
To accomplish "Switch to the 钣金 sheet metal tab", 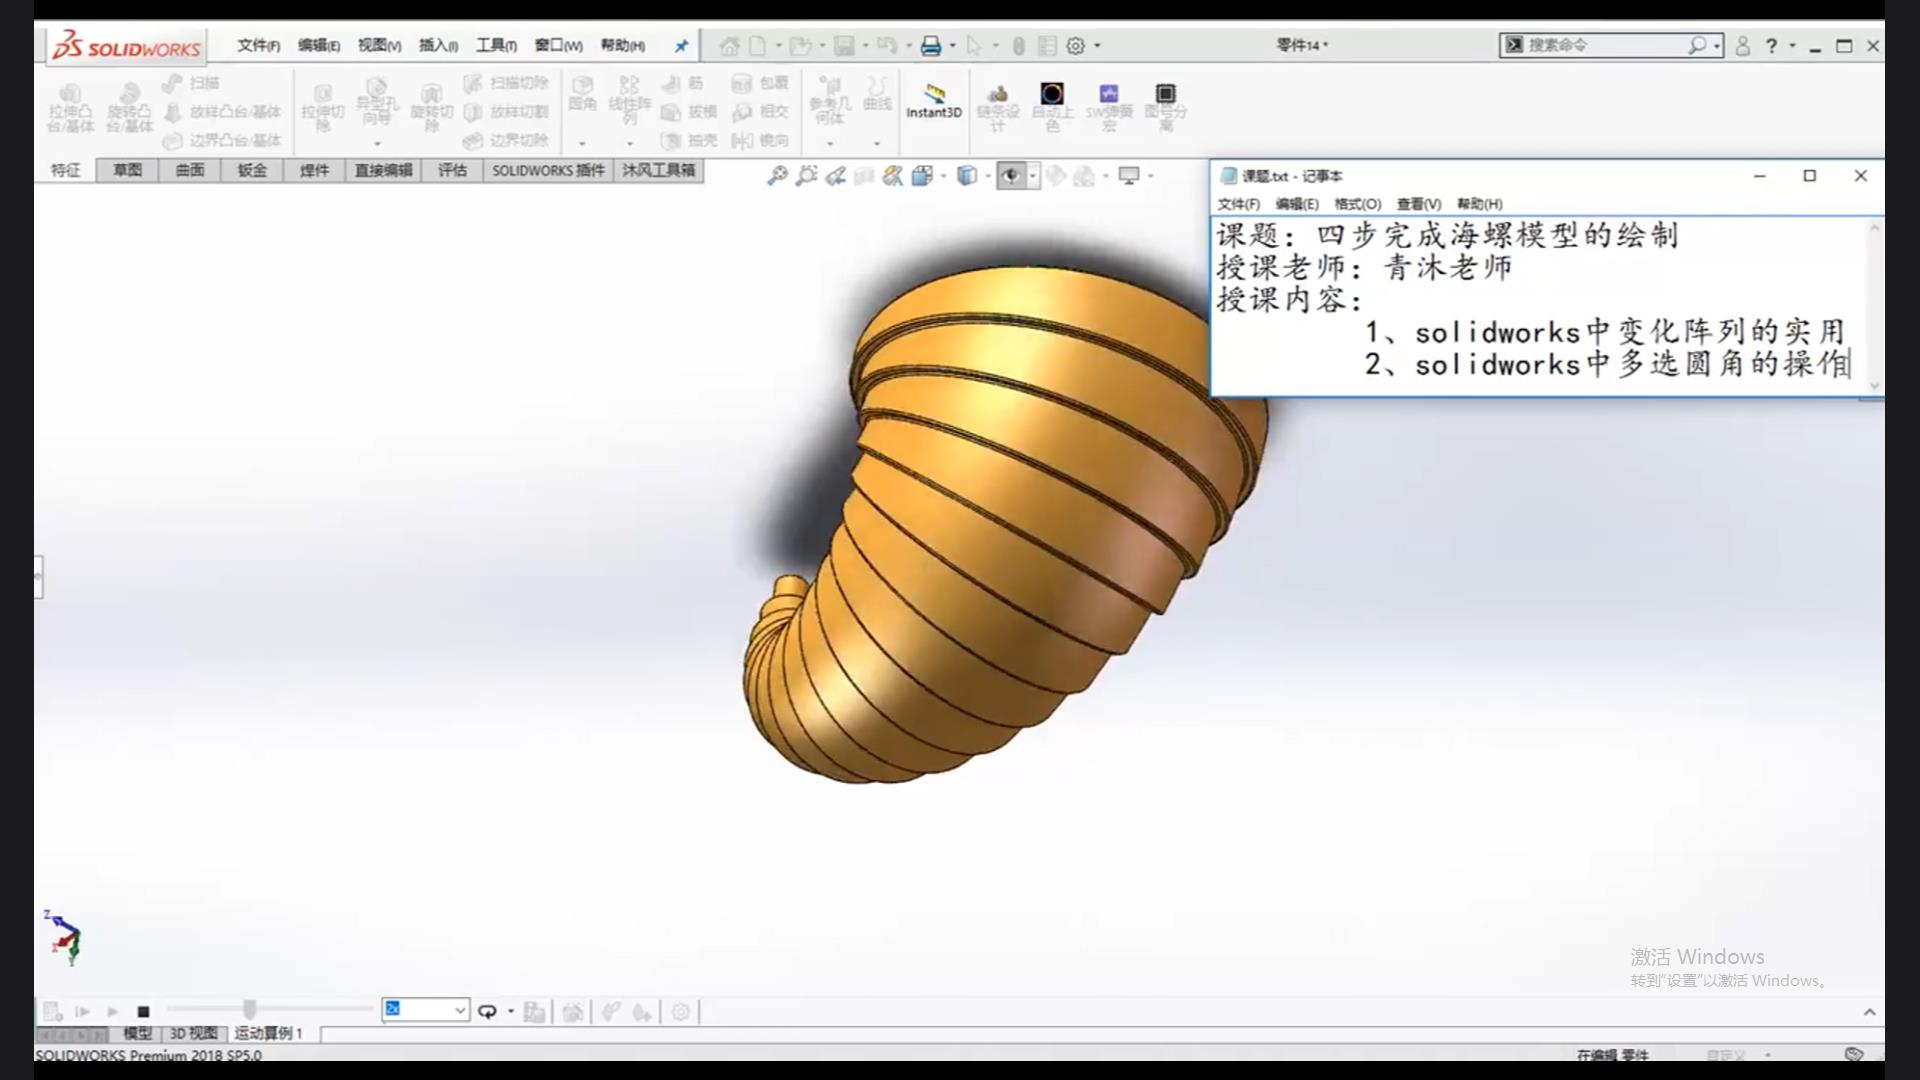I will (252, 171).
